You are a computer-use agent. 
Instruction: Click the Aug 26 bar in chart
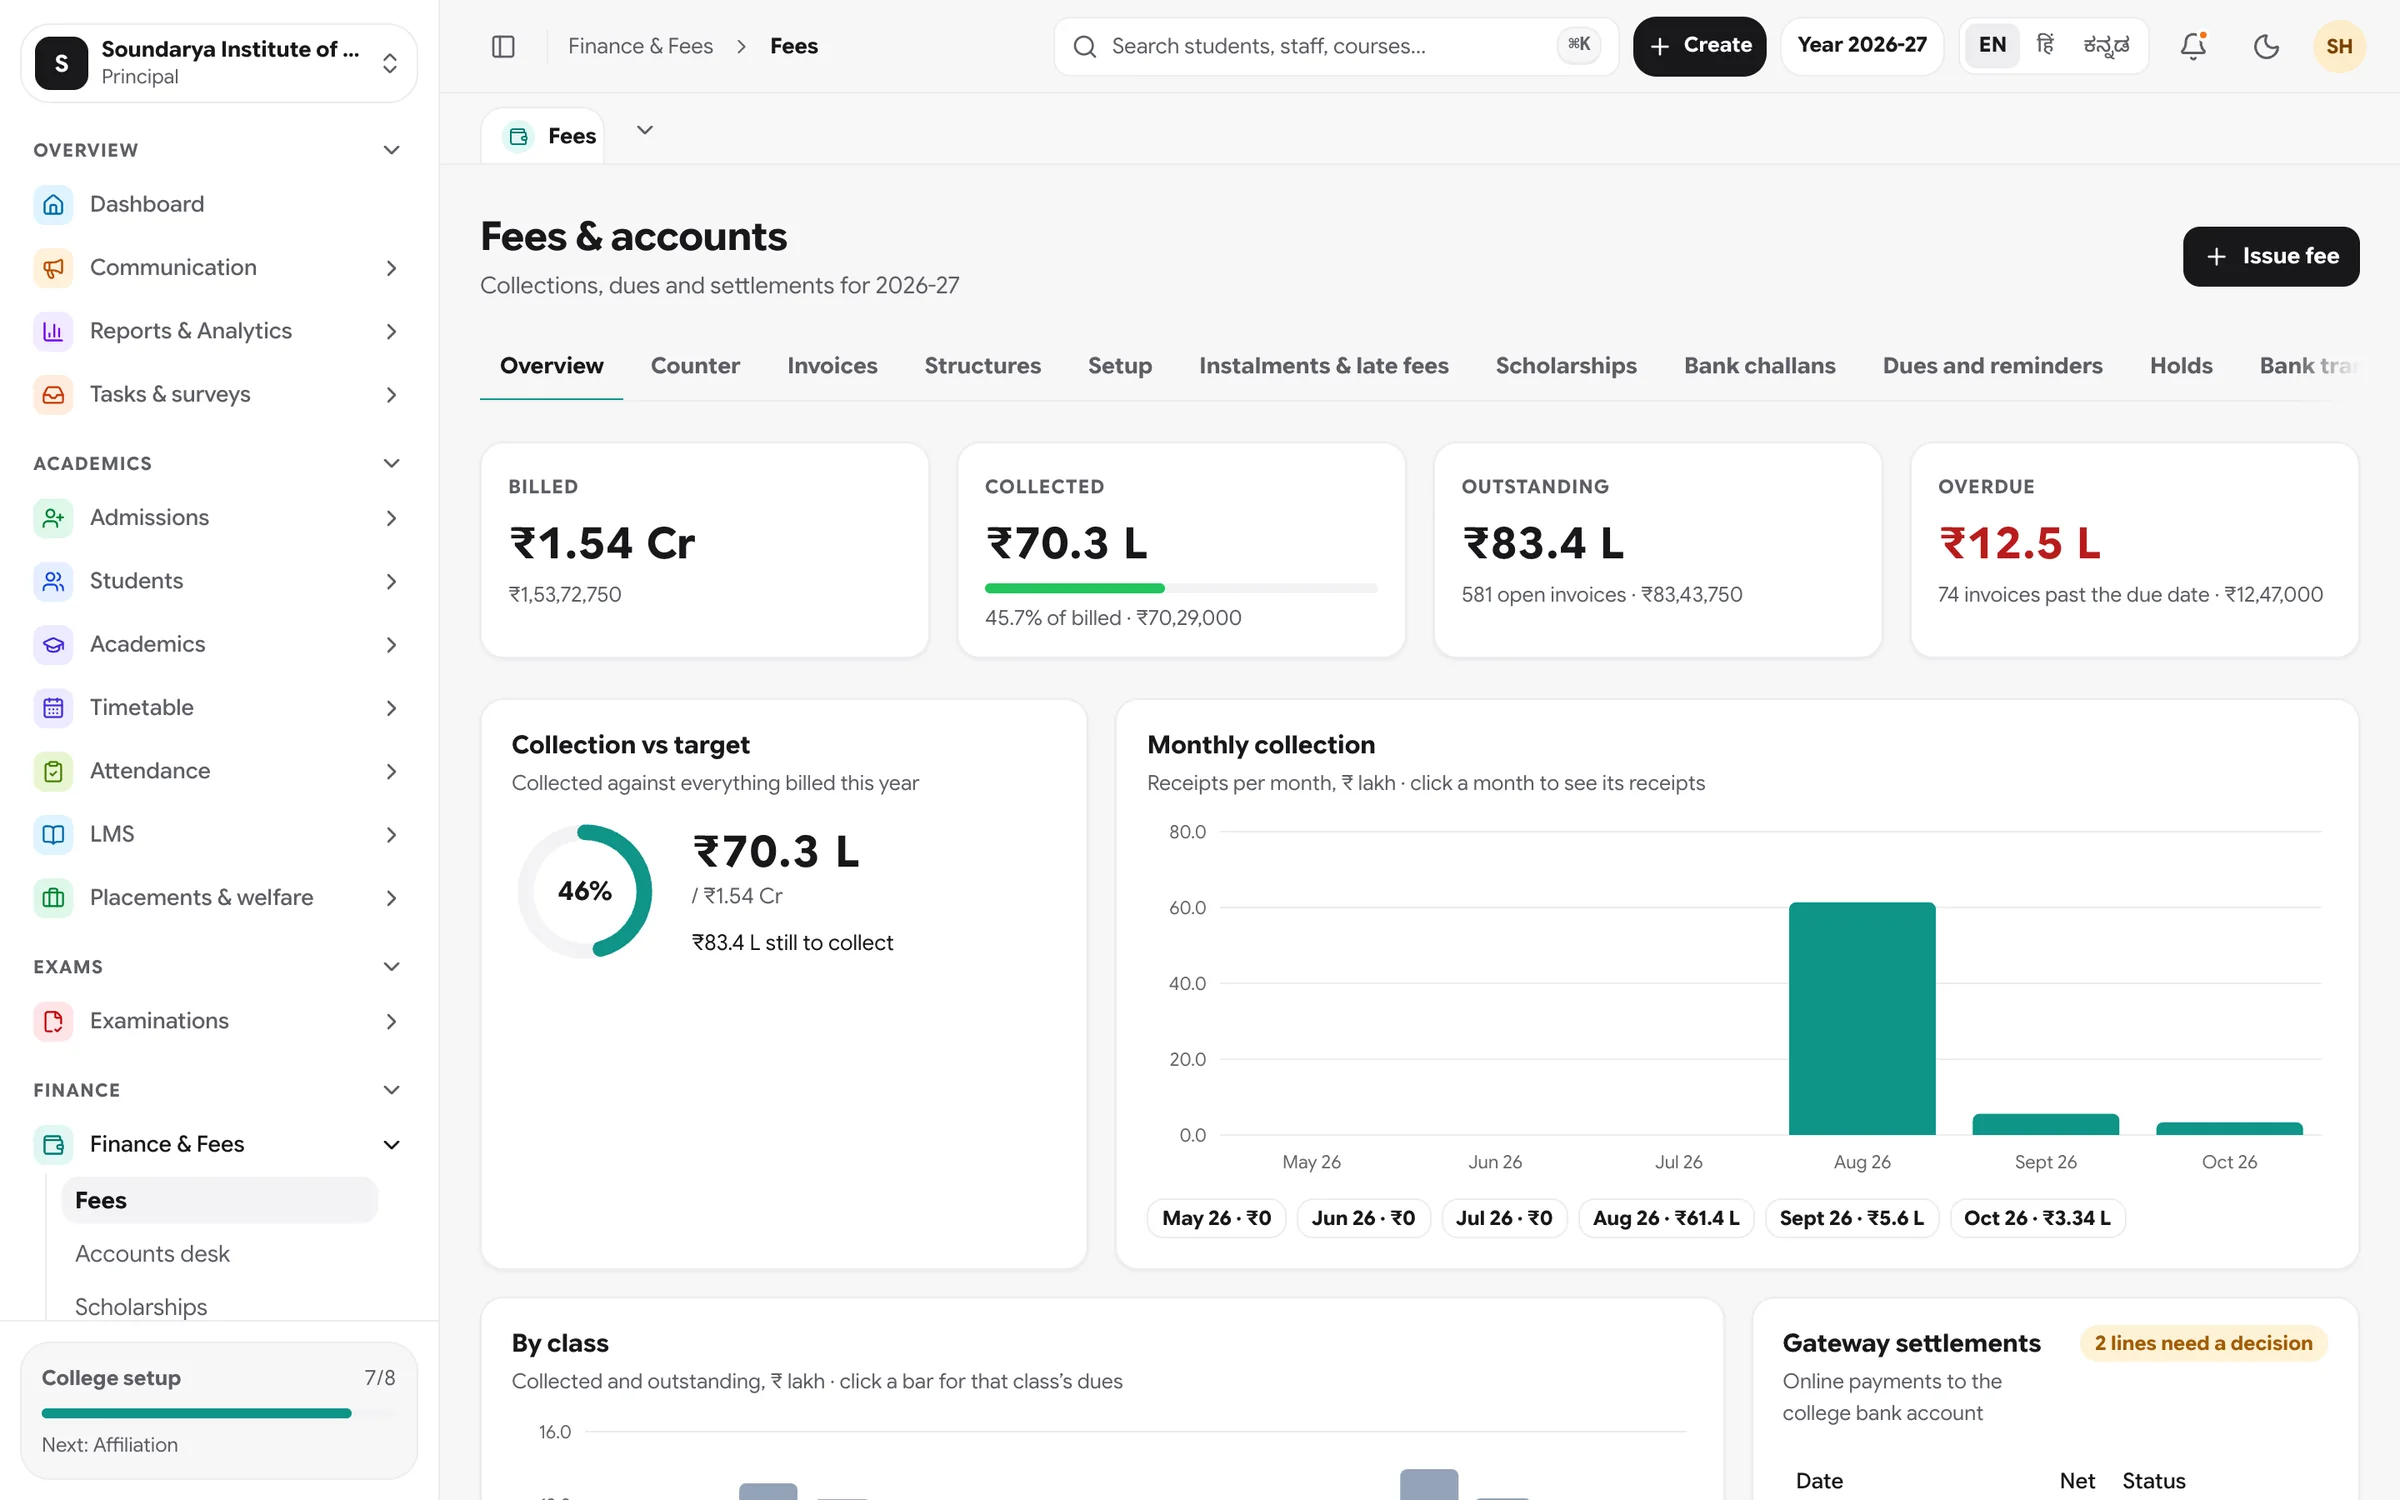1862,1018
